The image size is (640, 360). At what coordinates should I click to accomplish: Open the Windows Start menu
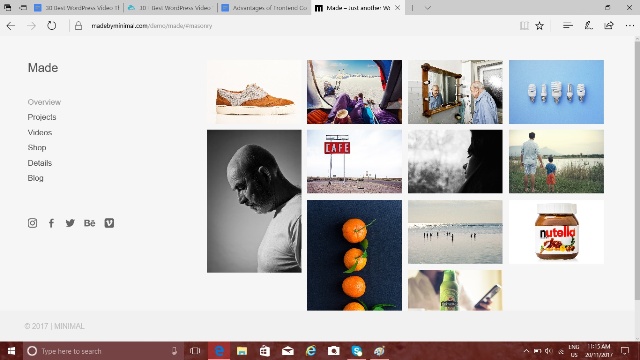[11, 351]
